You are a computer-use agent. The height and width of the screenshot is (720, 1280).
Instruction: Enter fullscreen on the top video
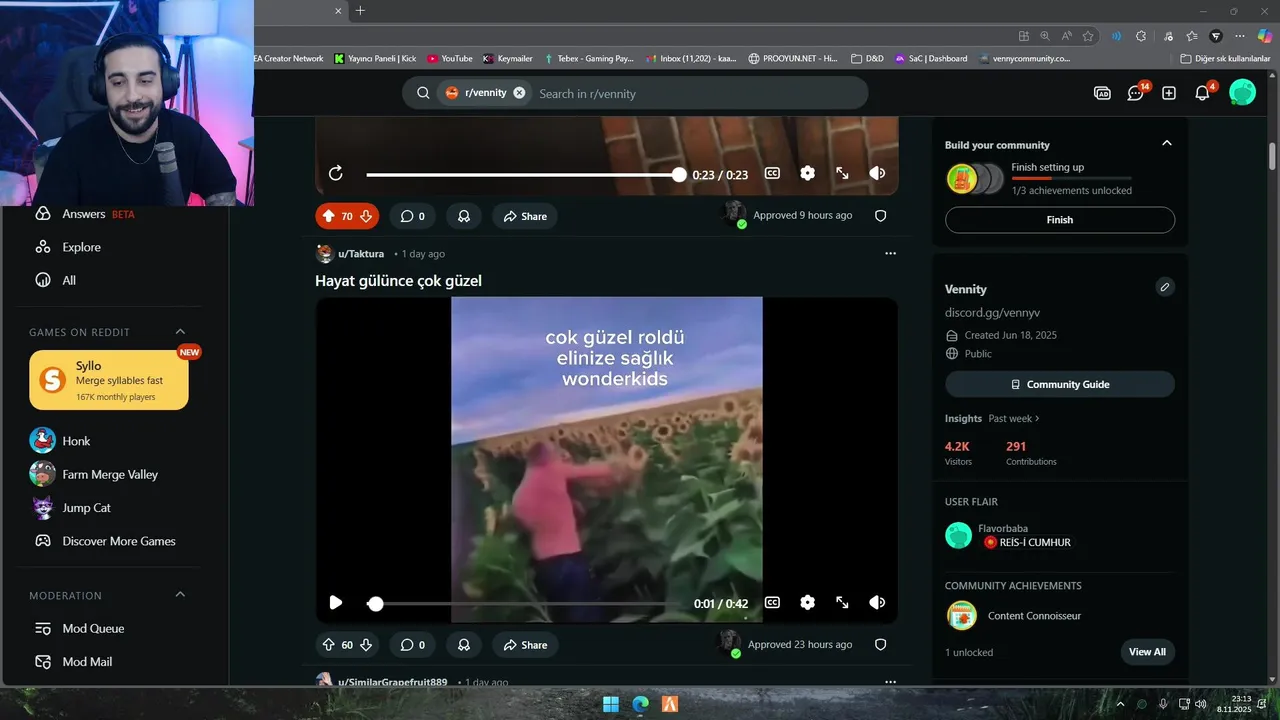click(842, 173)
